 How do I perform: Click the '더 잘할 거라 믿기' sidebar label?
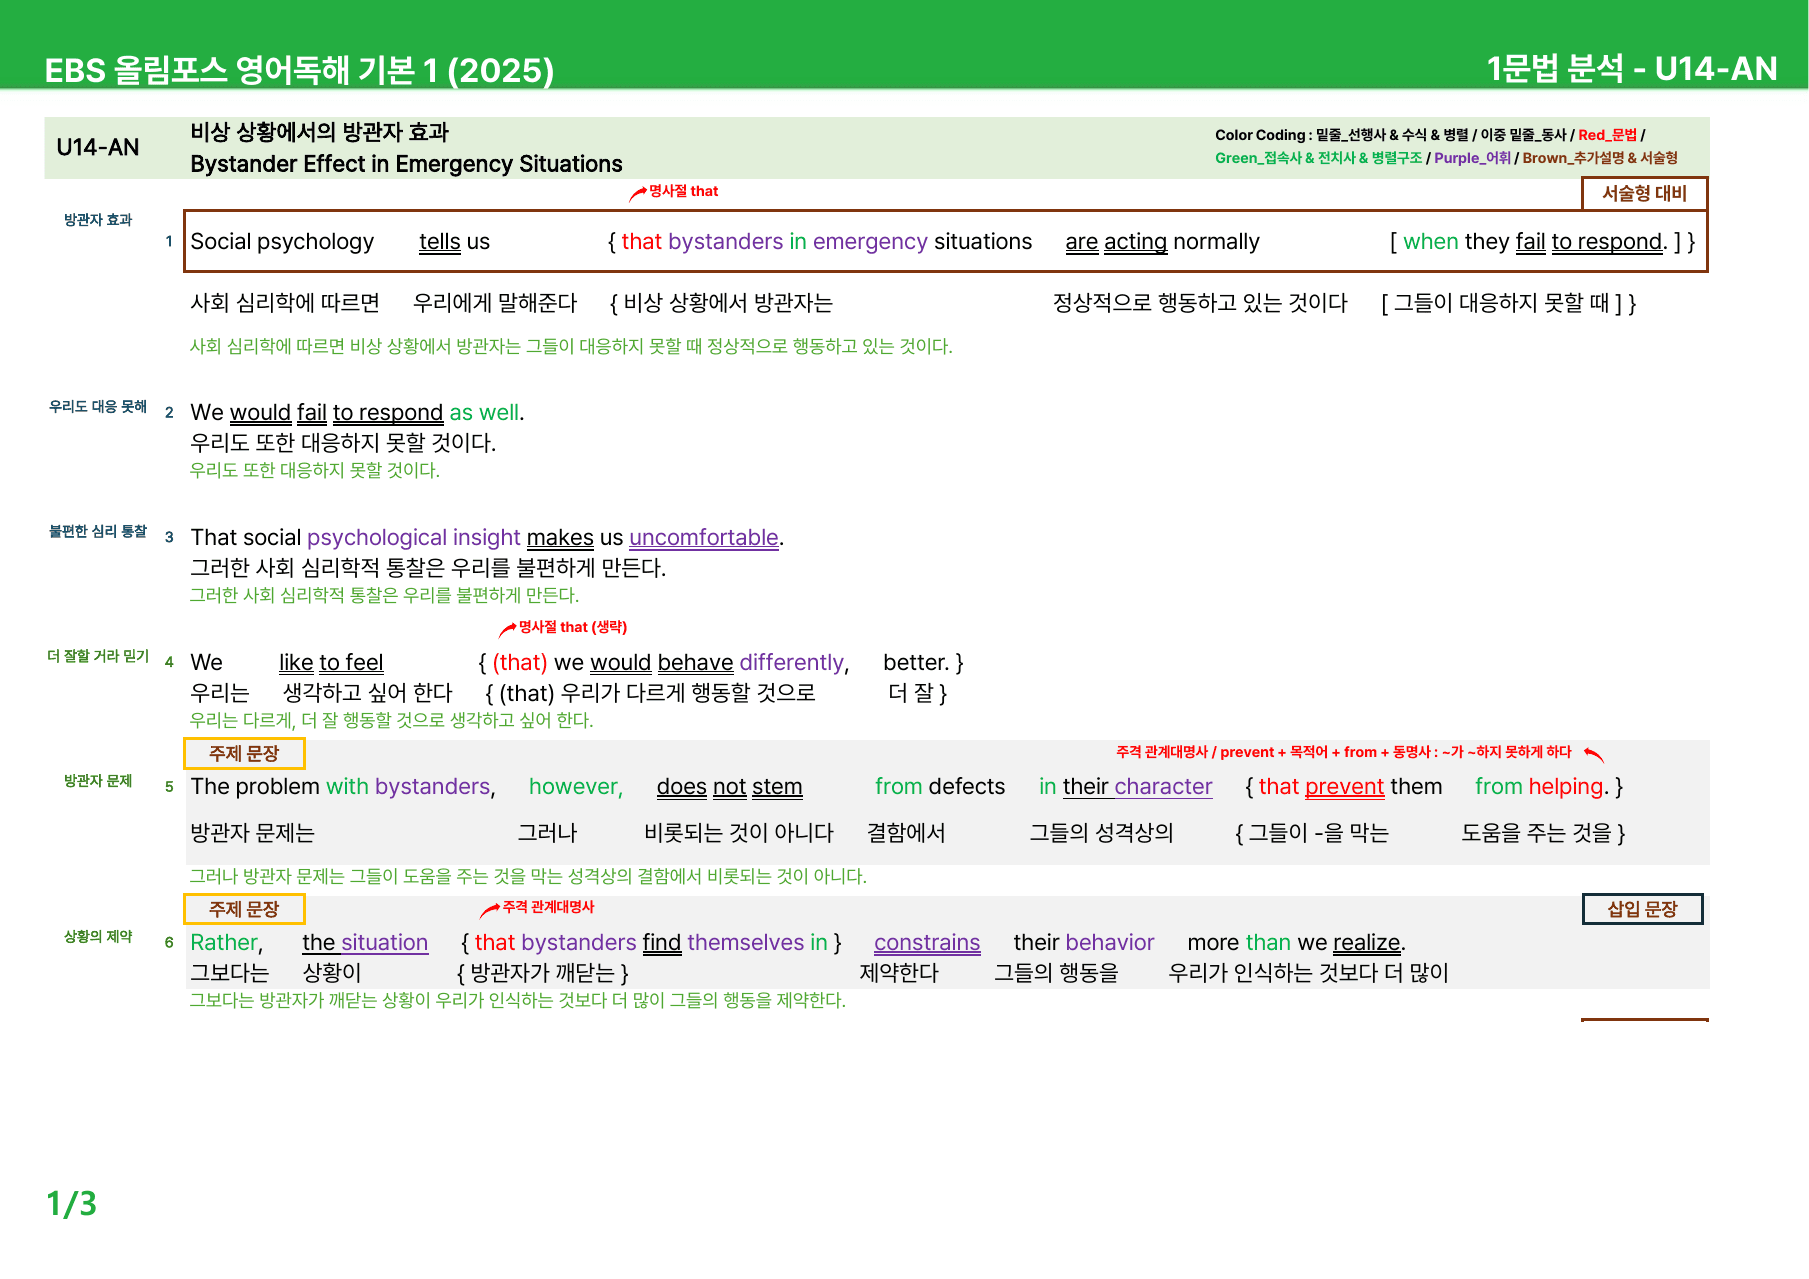tap(98, 657)
